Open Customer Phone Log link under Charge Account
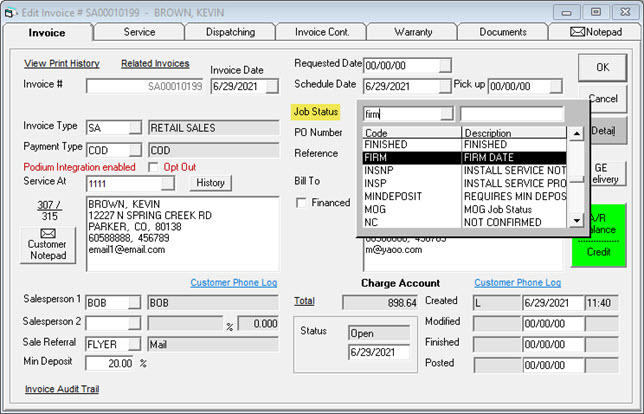Viewport: 644px width, 414px height. point(518,283)
